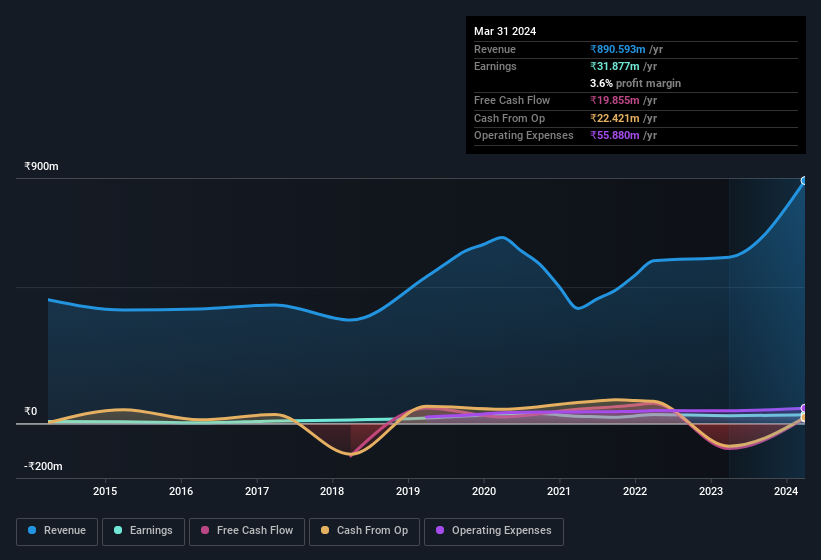The image size is (821, 560).
Task: Click the Mar 31 2024 tooltip date
Action: (505, 31)
